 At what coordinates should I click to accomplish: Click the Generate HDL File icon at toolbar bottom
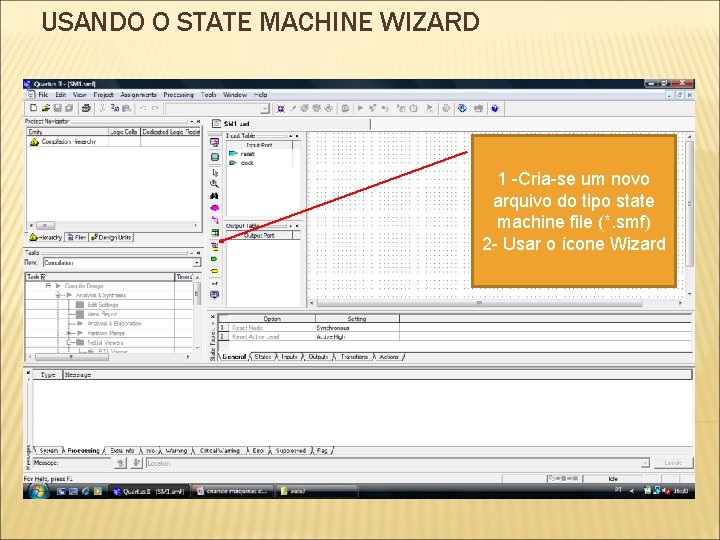(214, 294)
